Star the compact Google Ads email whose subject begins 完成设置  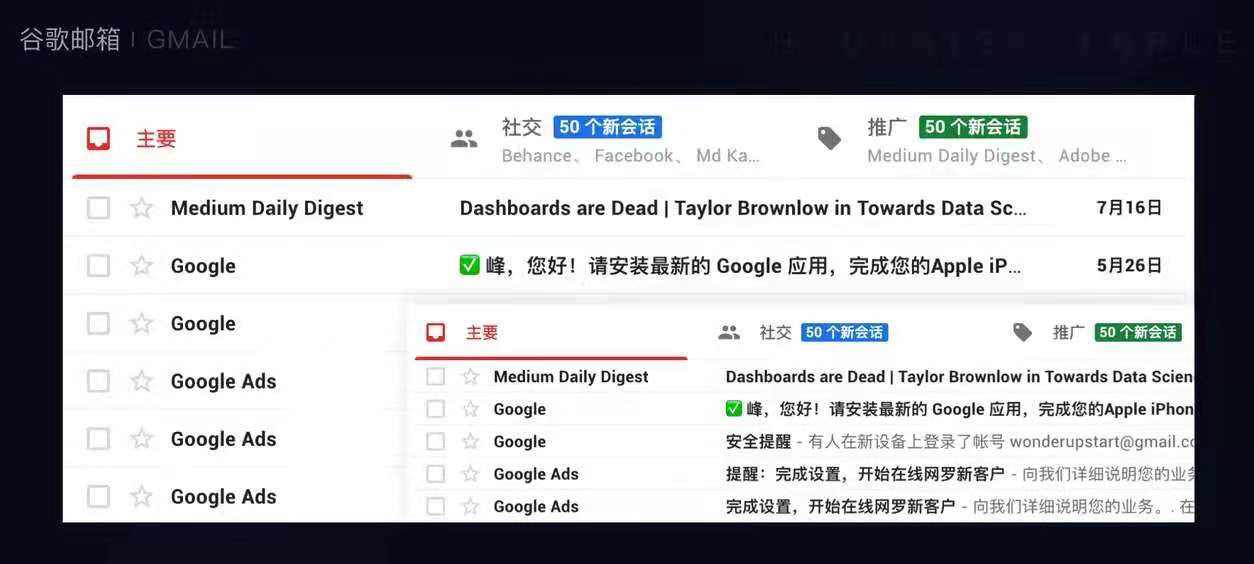[x=470, y=507]
